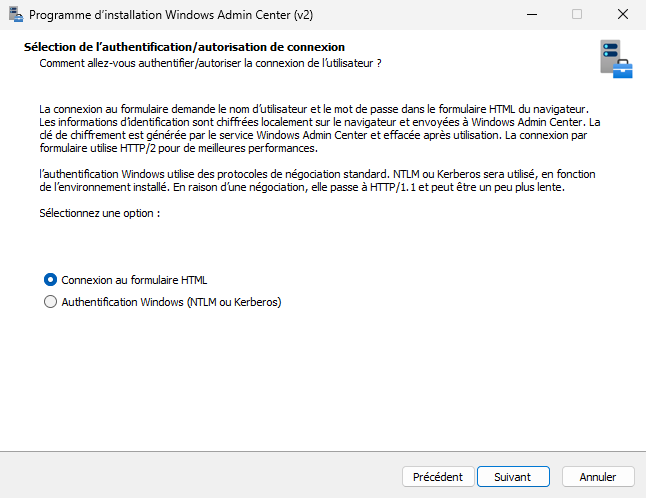Click the heading Sélection de l'authentification/autorisation de connexion

(184, 47)
